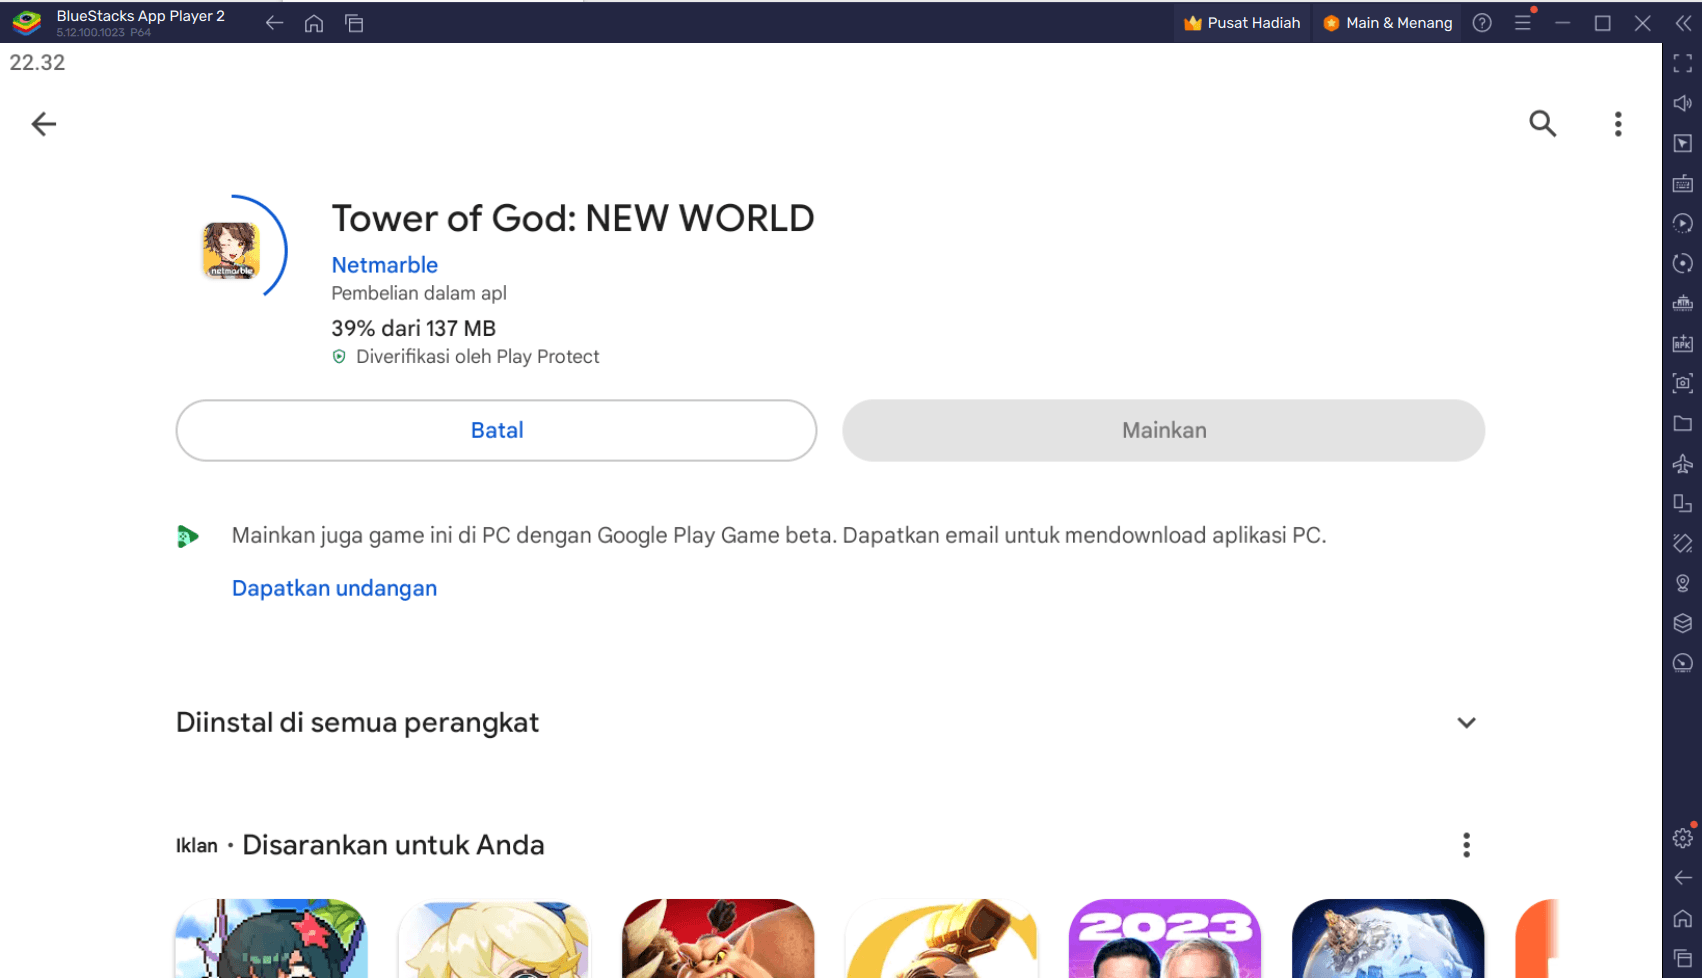This screenshot has height=978, width=1702.
Task: Open the Play Store search
Action: [x=1542, y=124]
